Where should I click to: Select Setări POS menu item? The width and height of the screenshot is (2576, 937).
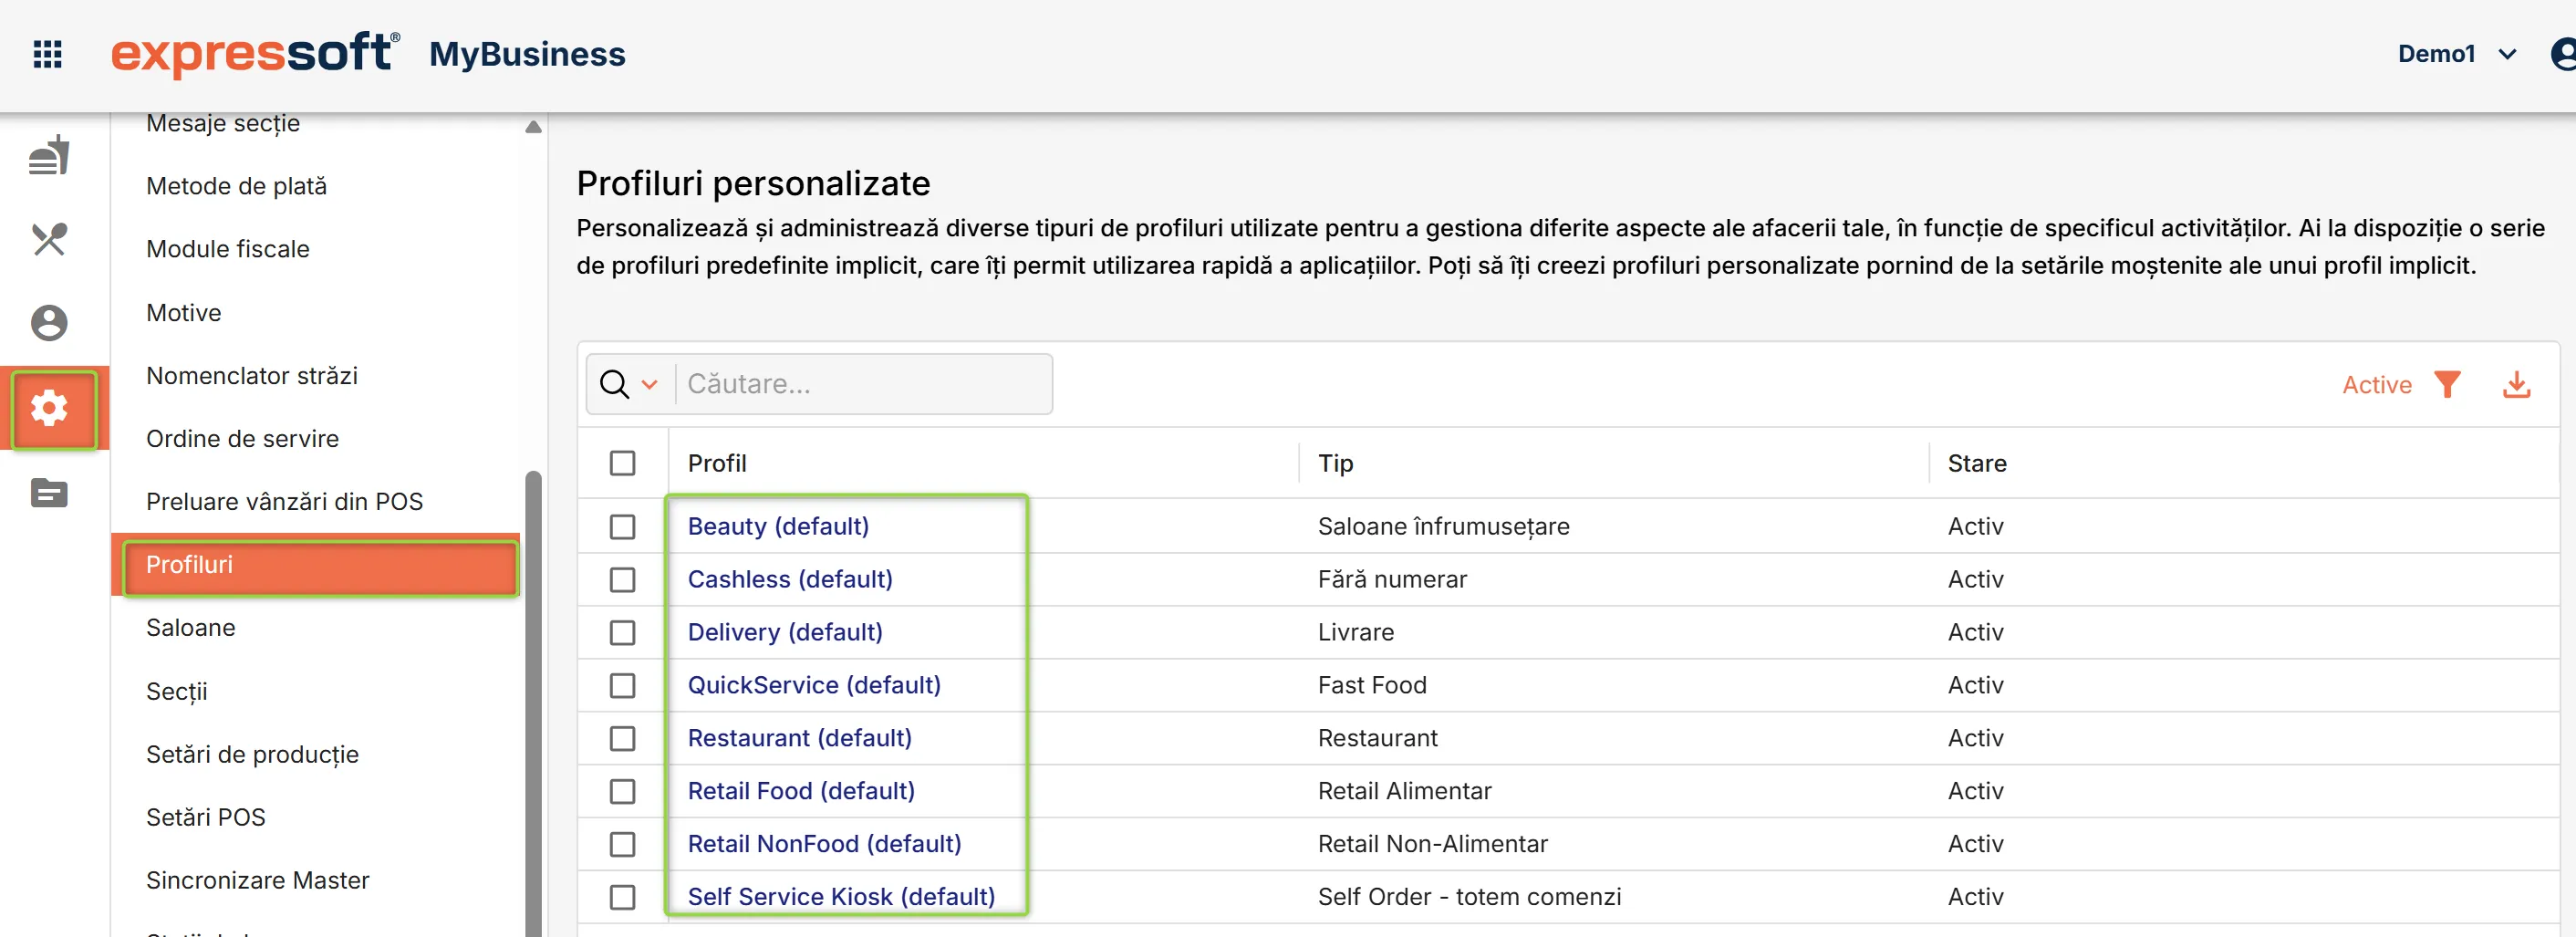(206, 818)
